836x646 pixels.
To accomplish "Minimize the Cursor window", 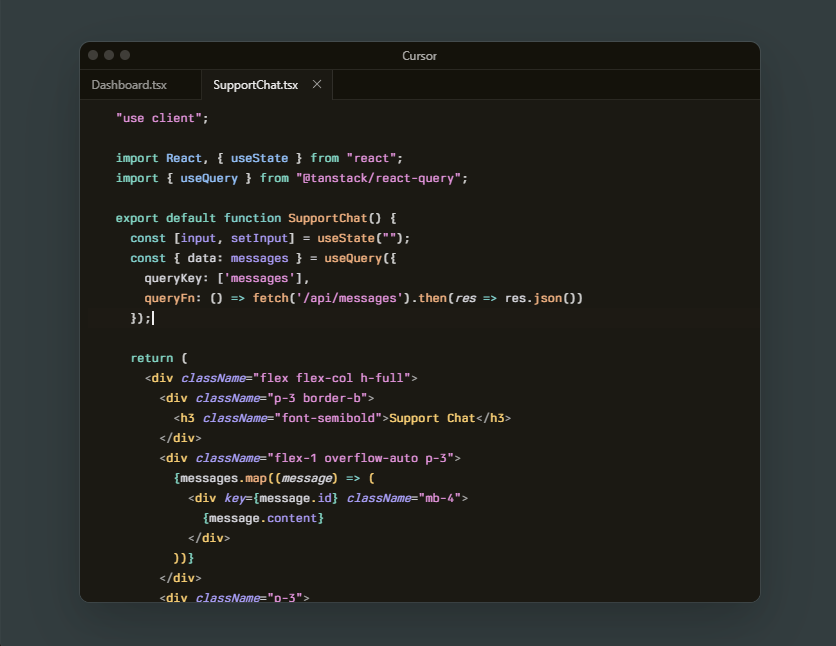I will [x=109, y=55].
